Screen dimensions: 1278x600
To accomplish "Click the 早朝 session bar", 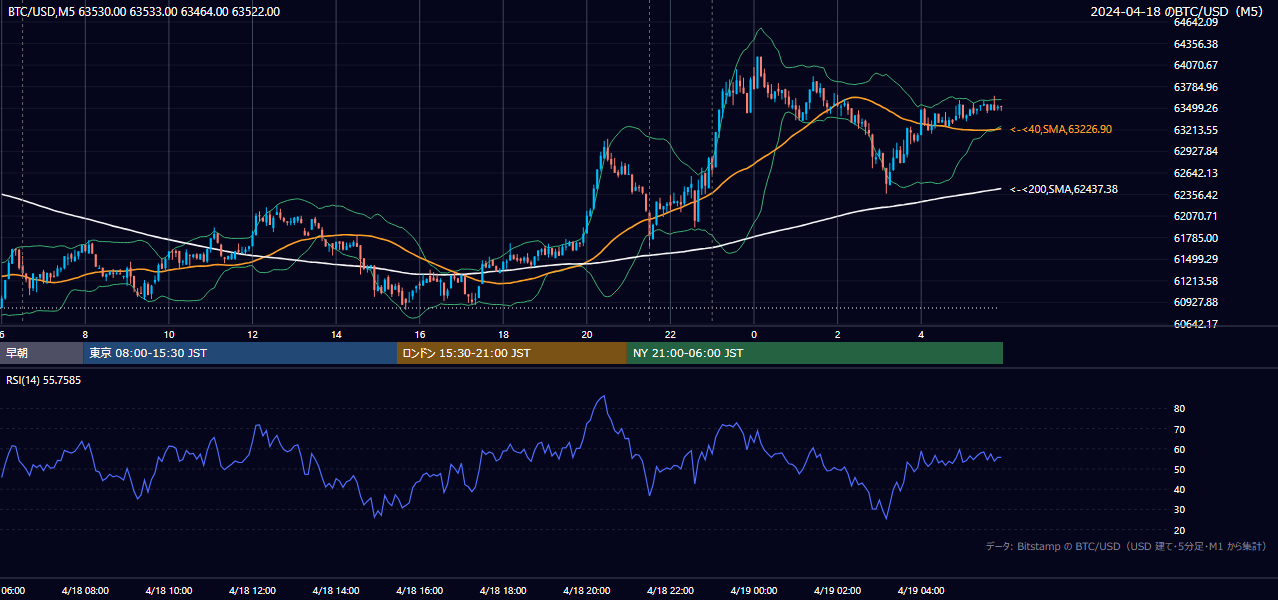I will pyautogui.click(x=41, y=353).
